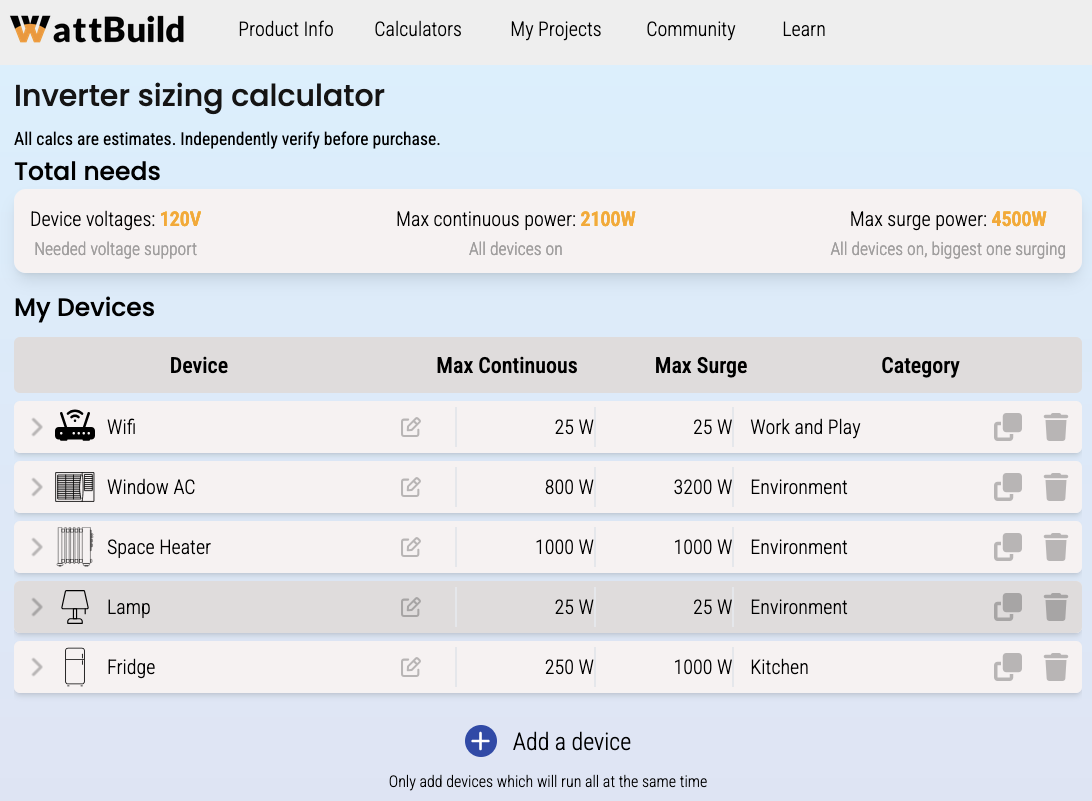Go to My Projects
The image size is (1092, 801).
click(556, 29)
